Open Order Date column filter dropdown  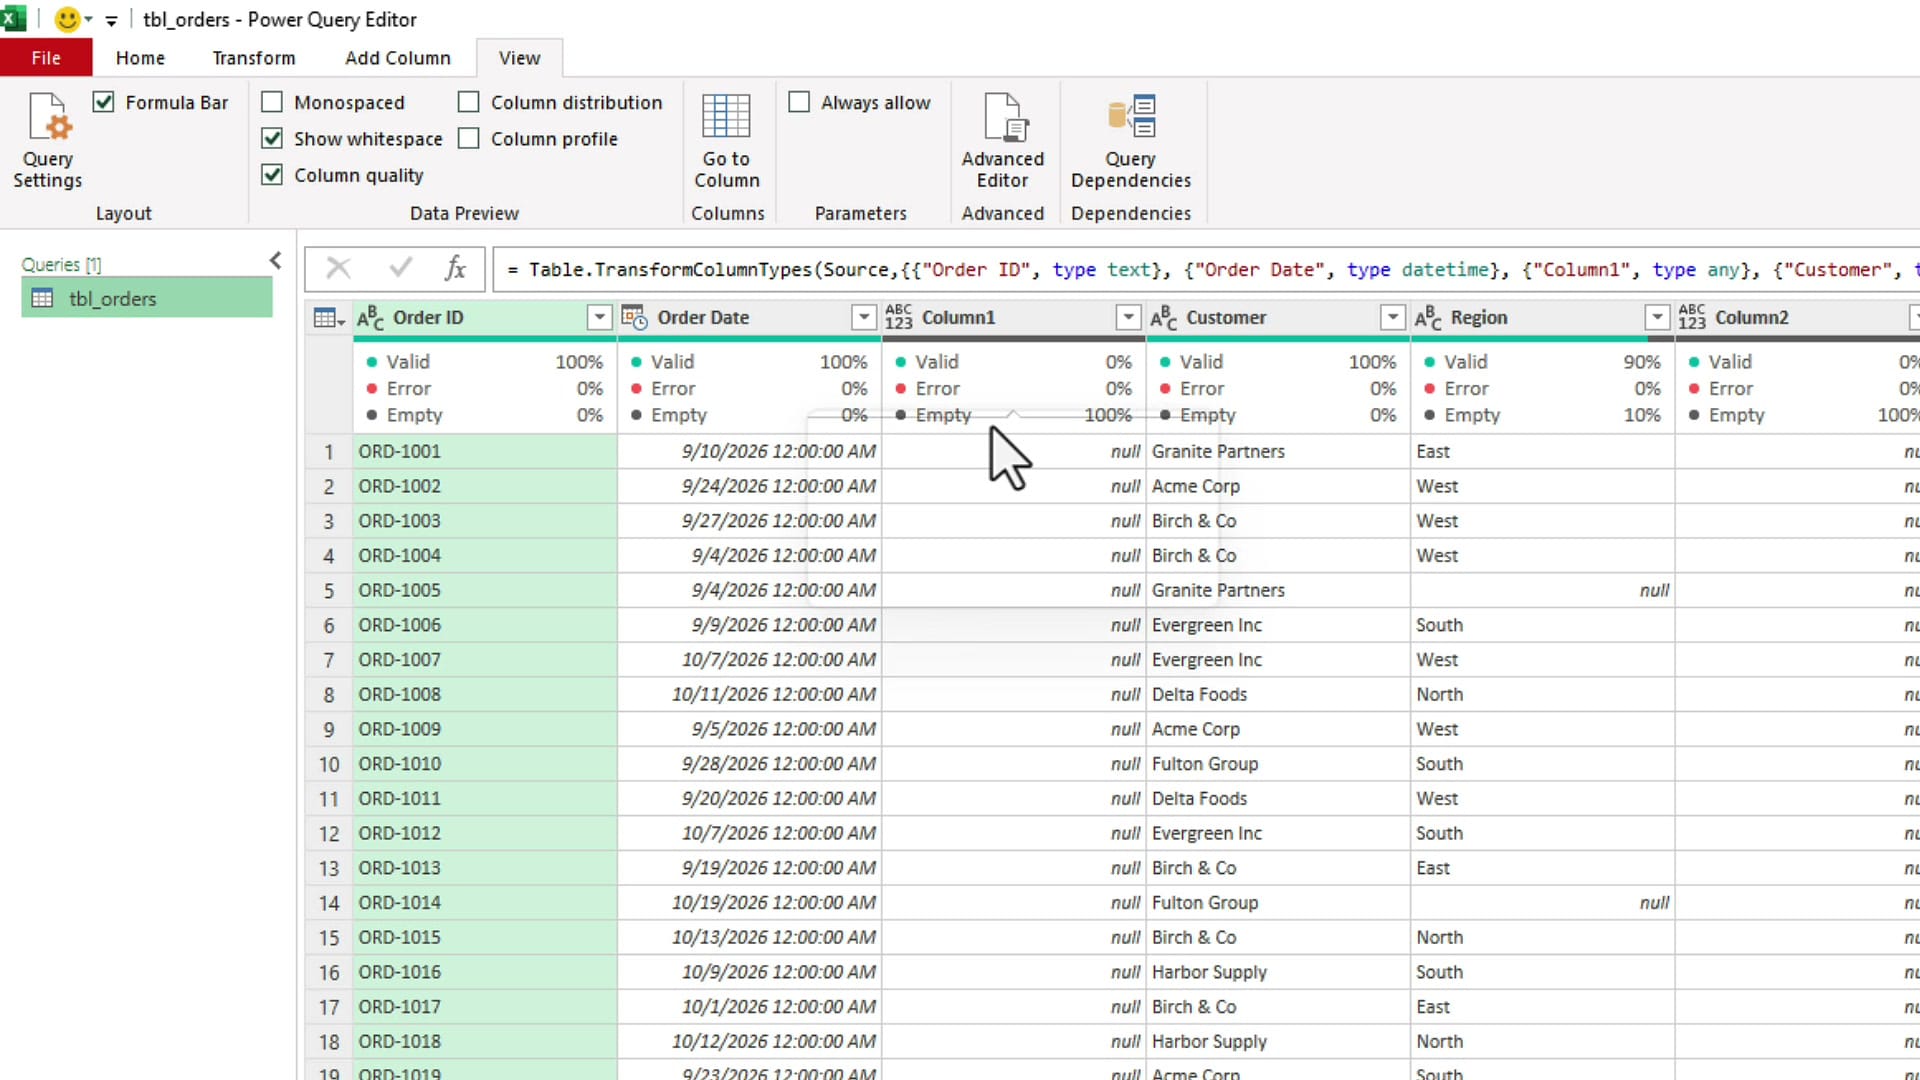864,318
